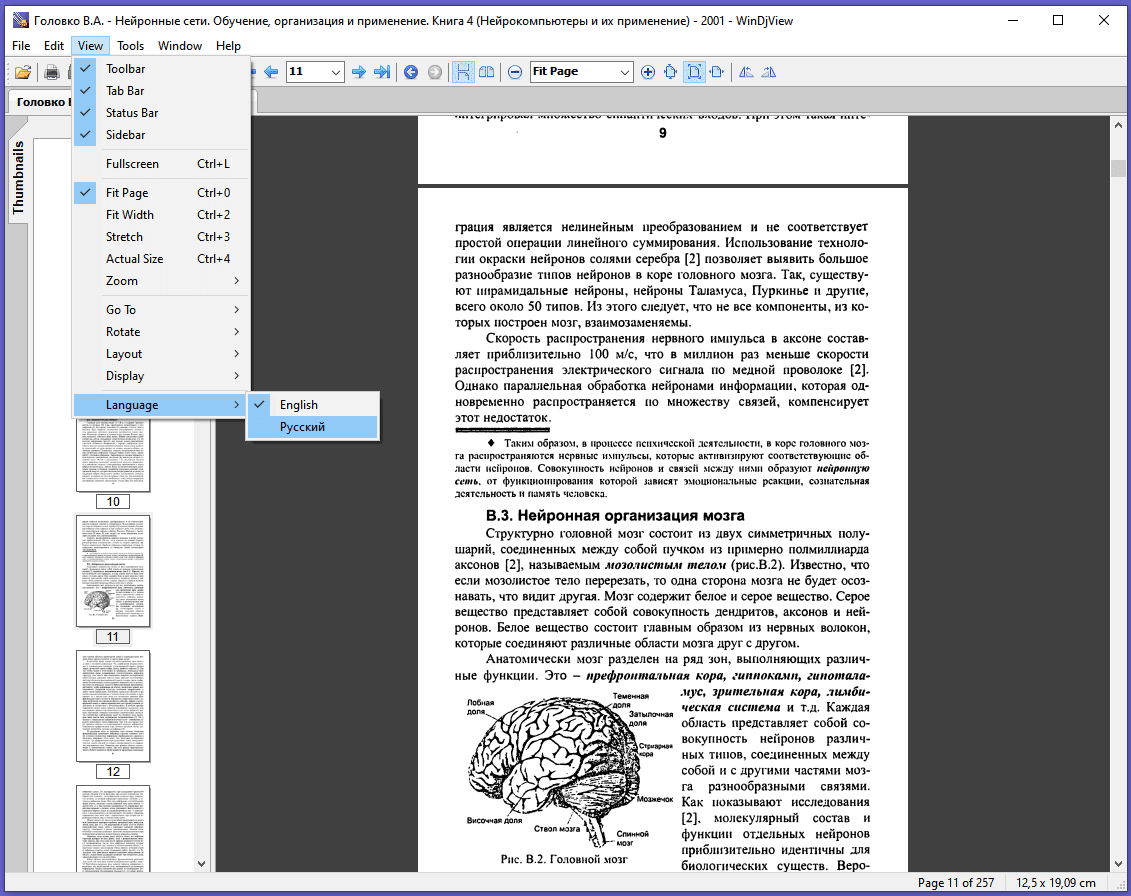Viewport: 1131px width, 896px height.
Task: Jump to last page button
Action: (381, 72)
